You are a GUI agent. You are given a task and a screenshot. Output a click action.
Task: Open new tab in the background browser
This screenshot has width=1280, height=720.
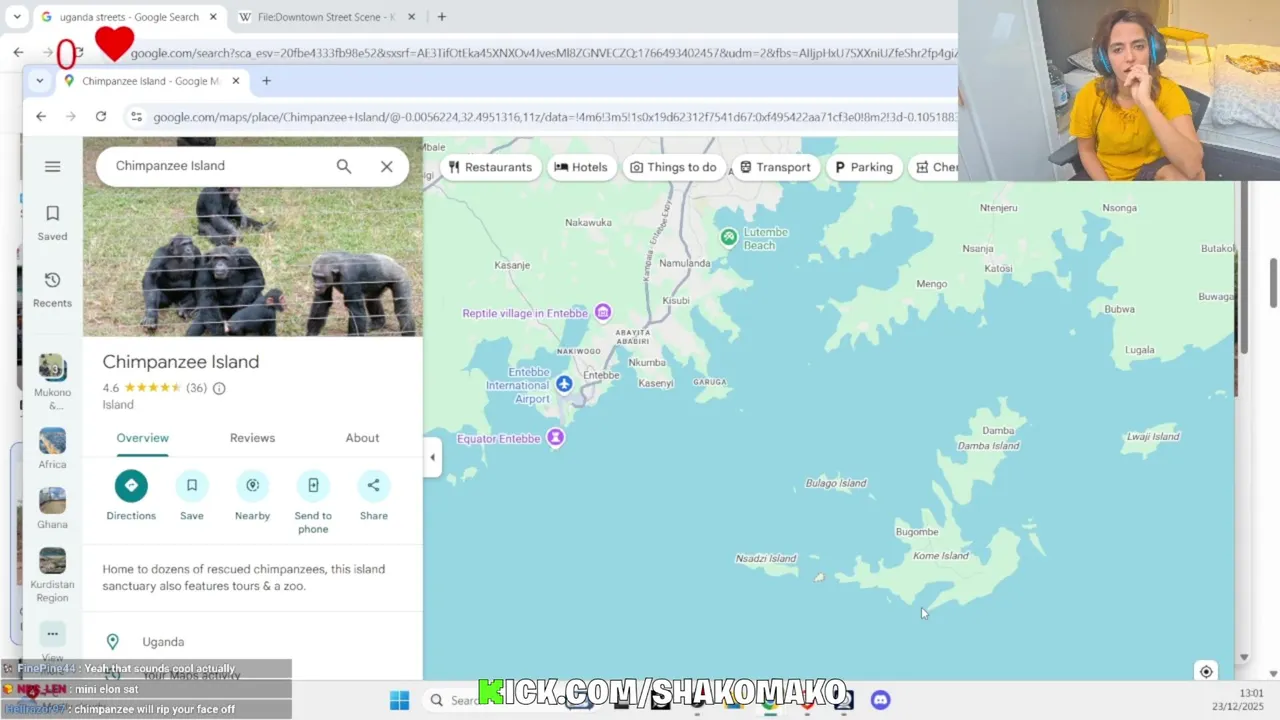coord(441,17)
